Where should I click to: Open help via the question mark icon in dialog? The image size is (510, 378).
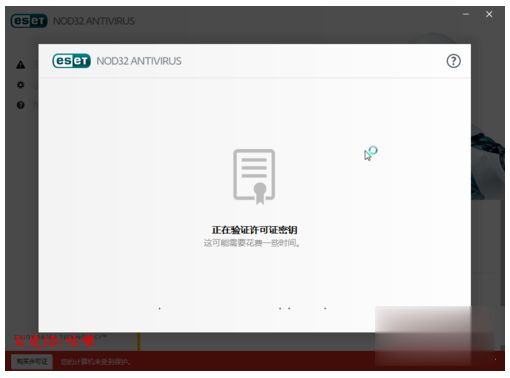(x=453, y=61)
